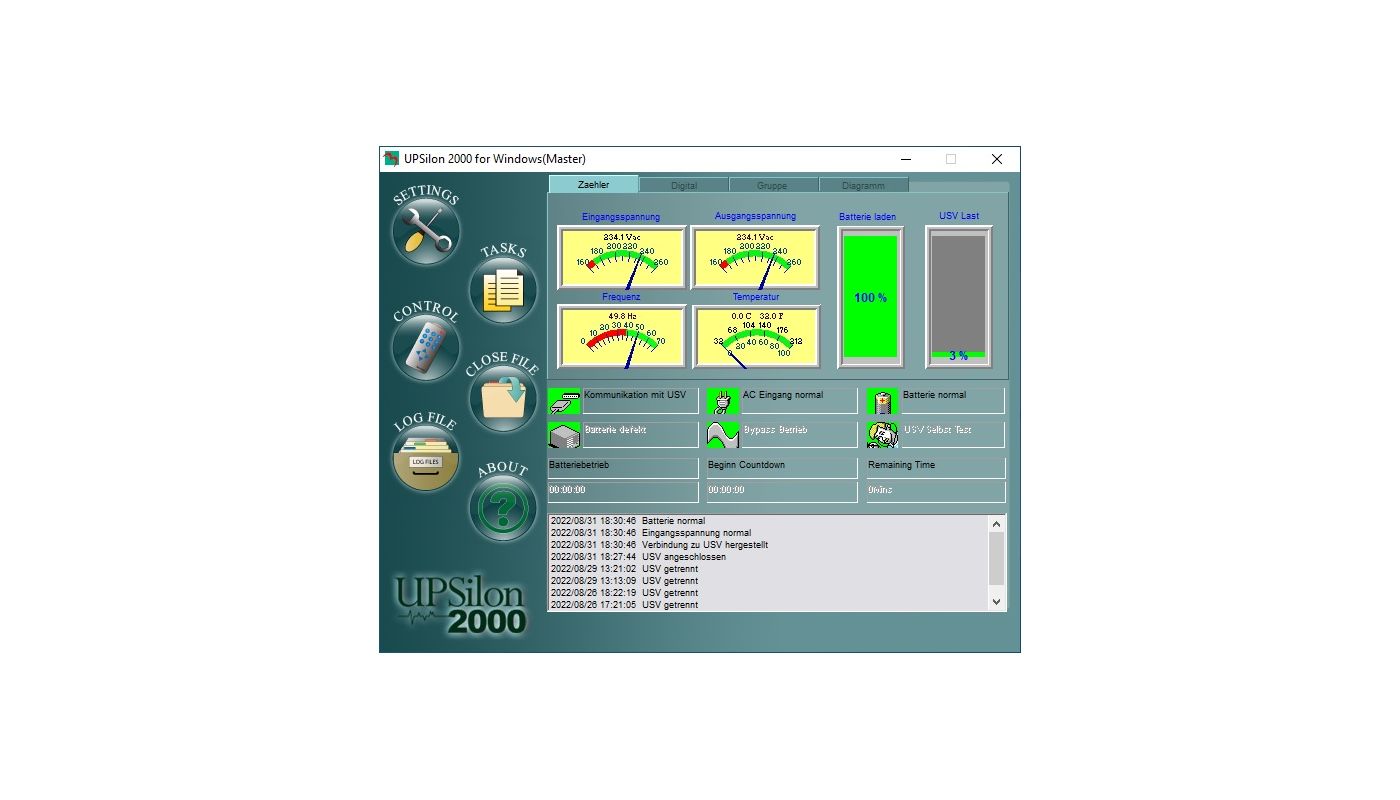Screen dimensions: 1400x800
Task: Select log entry 'USV angeschlossen'
Action: tap(768, 557)
